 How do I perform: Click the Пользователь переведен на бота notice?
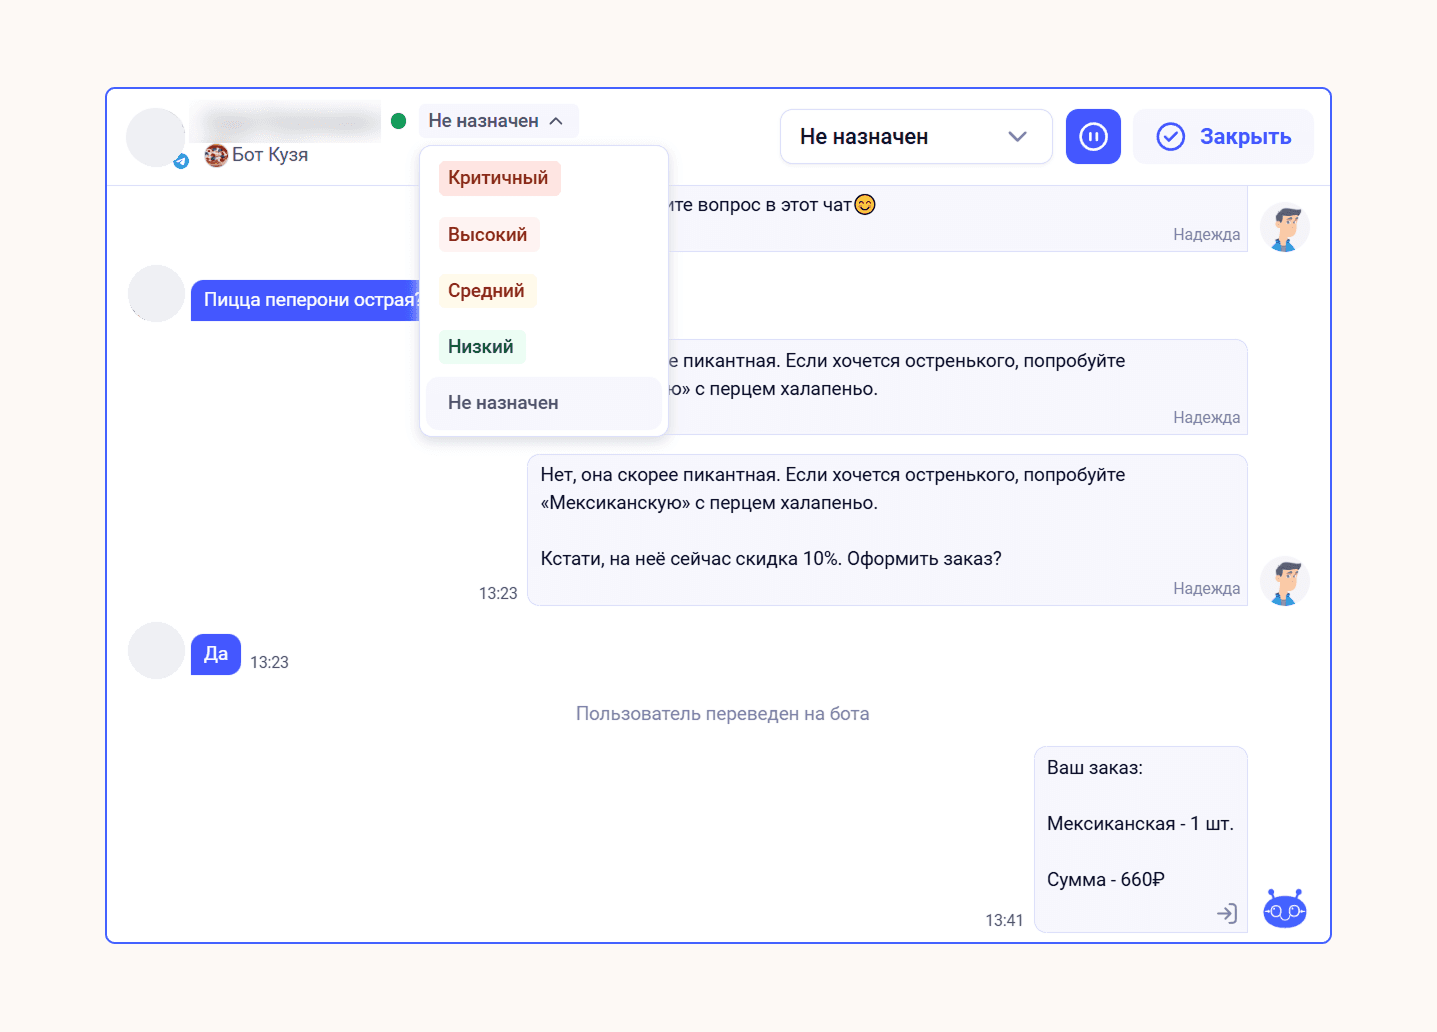(722, 714)
